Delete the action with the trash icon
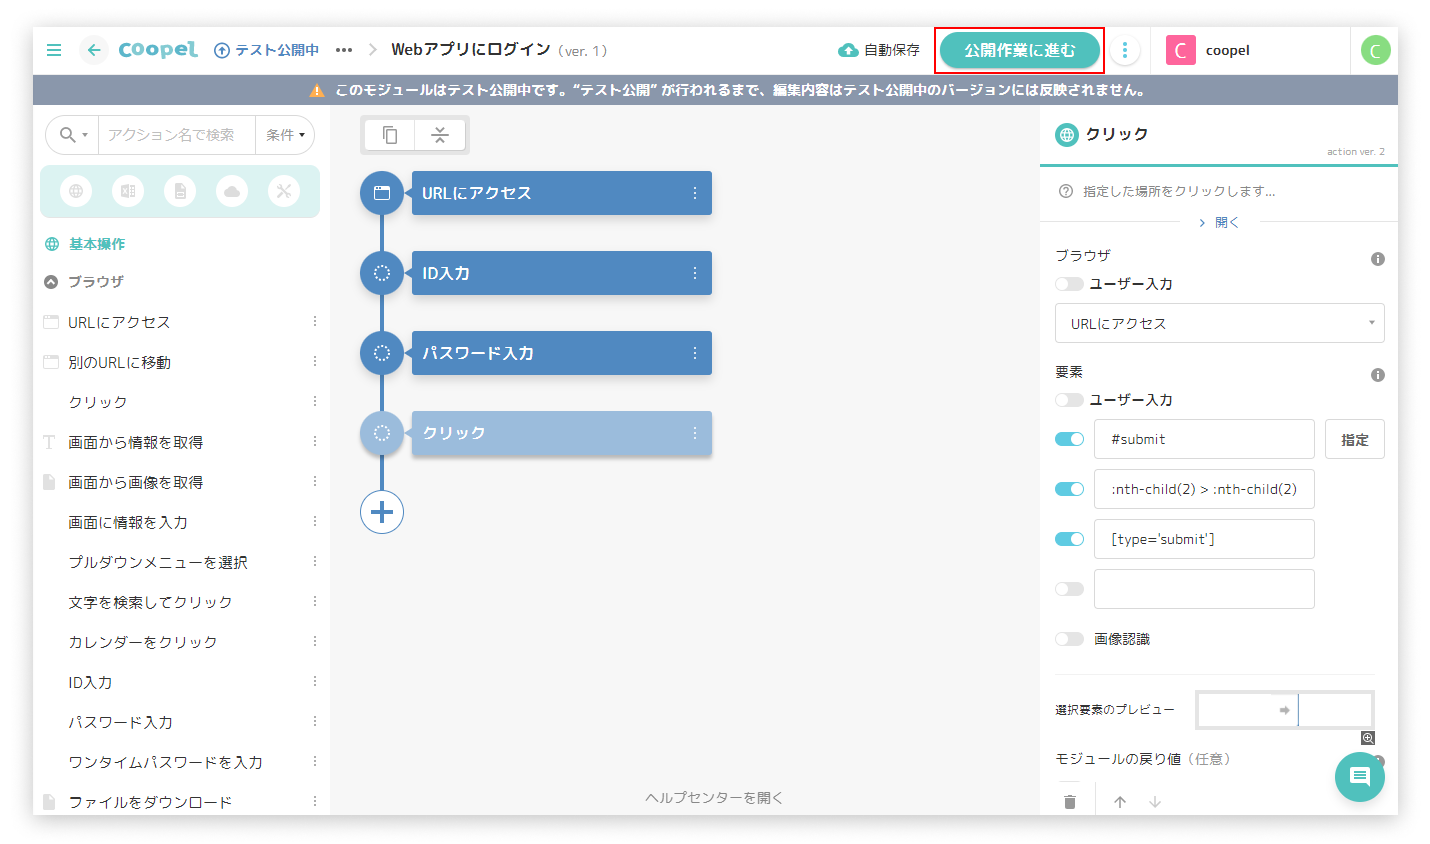1430x844 pixels. pyautogui.click(x=1070, y=802)
